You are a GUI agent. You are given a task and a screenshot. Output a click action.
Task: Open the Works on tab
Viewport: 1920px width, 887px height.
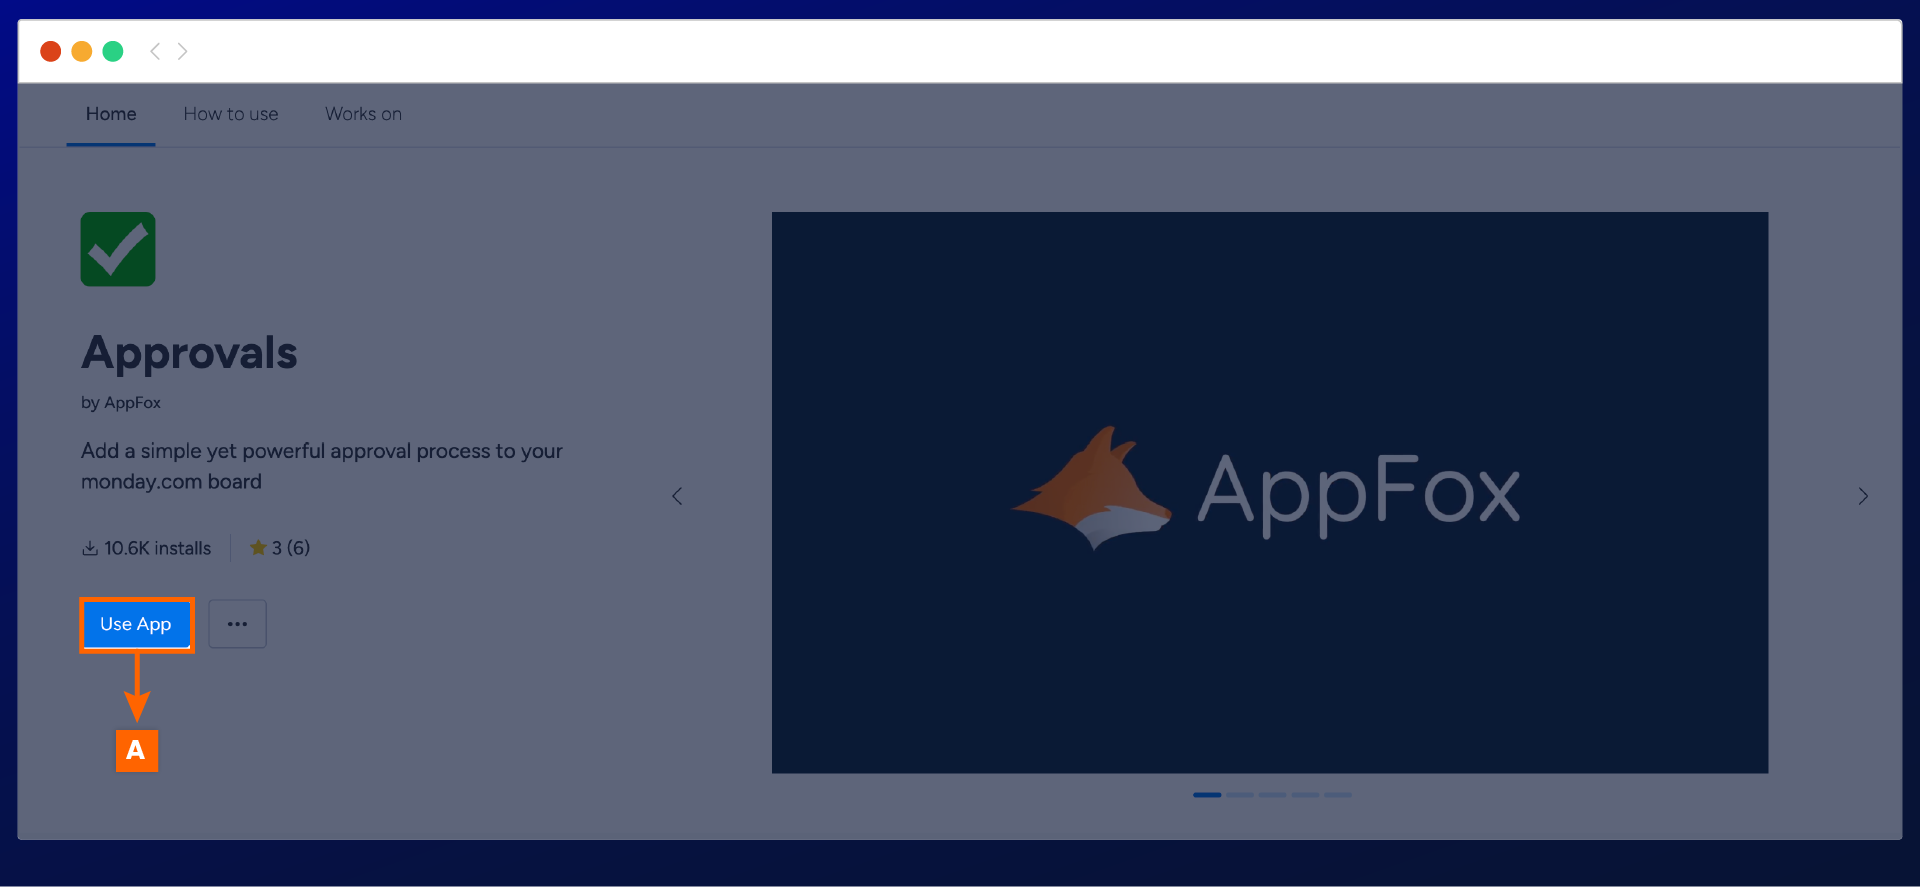(x=363, y=114)
